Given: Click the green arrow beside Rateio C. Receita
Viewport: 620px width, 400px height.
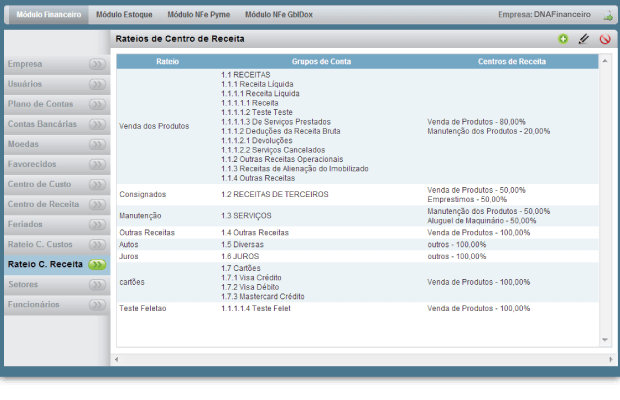Looking at the screenshot, I should point(96,264).
